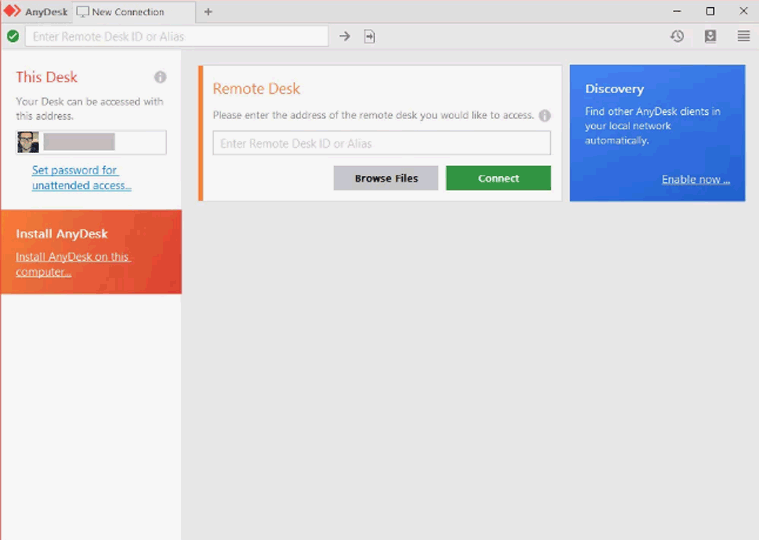Click the Remote Desk info icon
The height and width of the screenshot is (540, 759).
click(545, 116)
